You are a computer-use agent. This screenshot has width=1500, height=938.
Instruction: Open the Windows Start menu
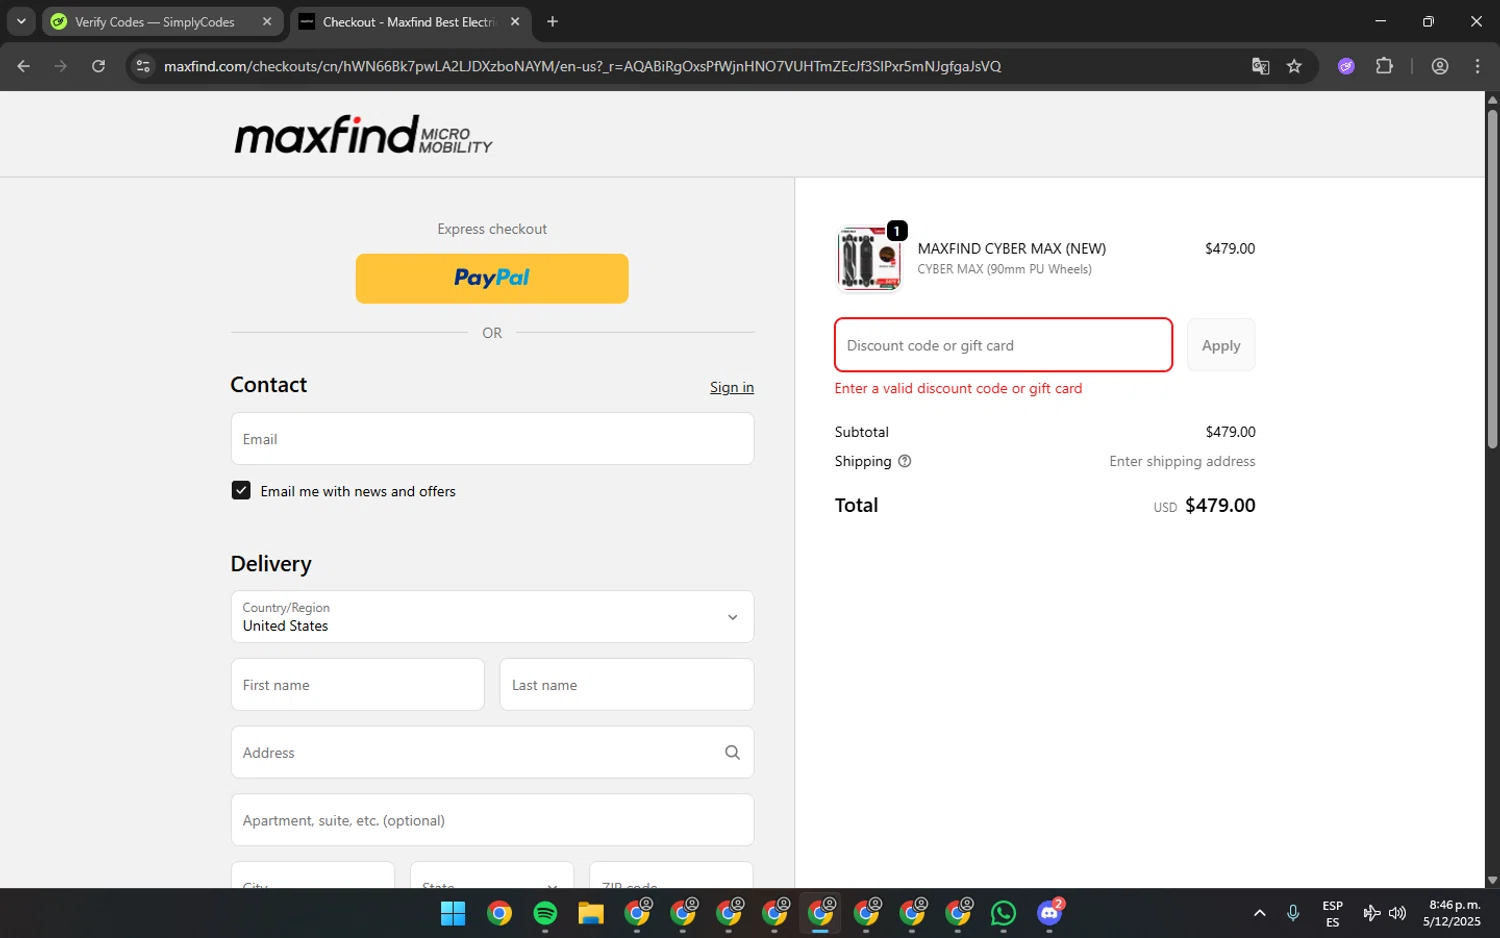click(453, 913)
